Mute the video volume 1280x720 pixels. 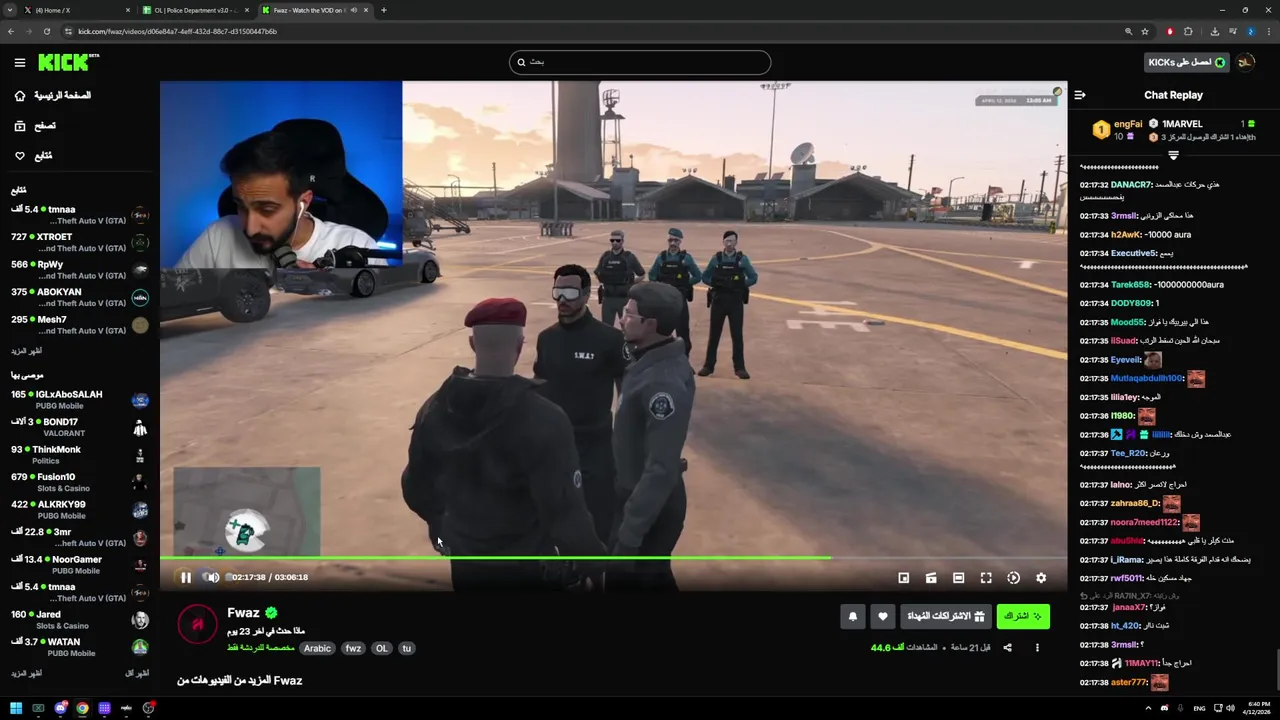(x=212, y=577)
